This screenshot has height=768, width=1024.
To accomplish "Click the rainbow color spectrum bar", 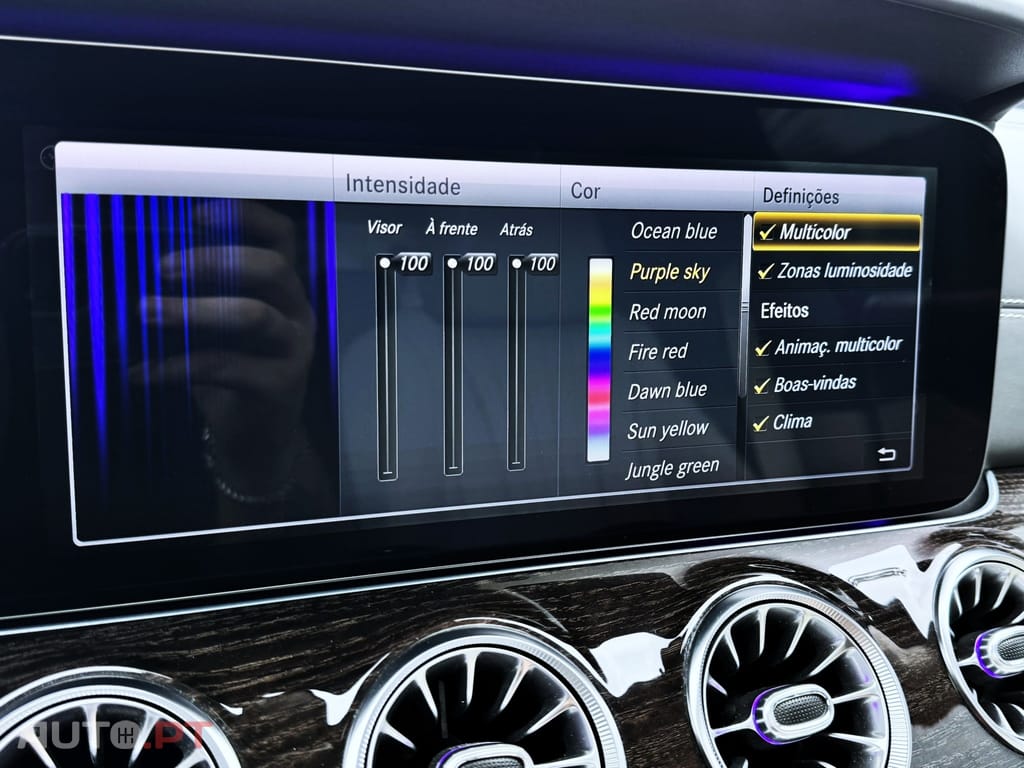I will coord(599,360).
